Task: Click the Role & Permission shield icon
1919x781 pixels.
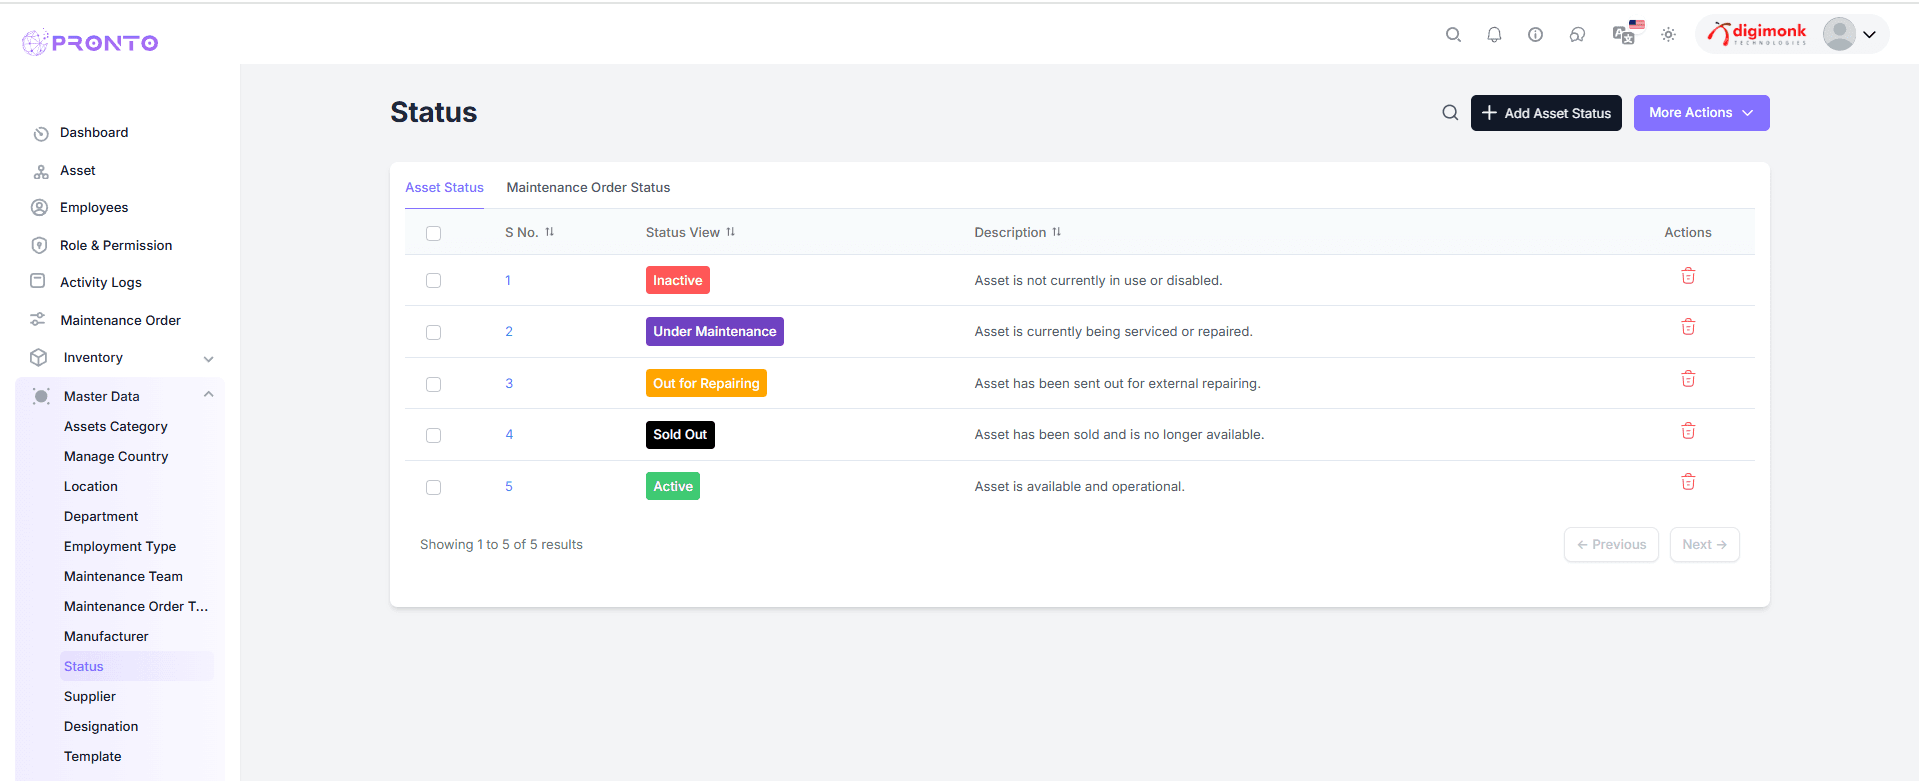Action: coord(39,245)
